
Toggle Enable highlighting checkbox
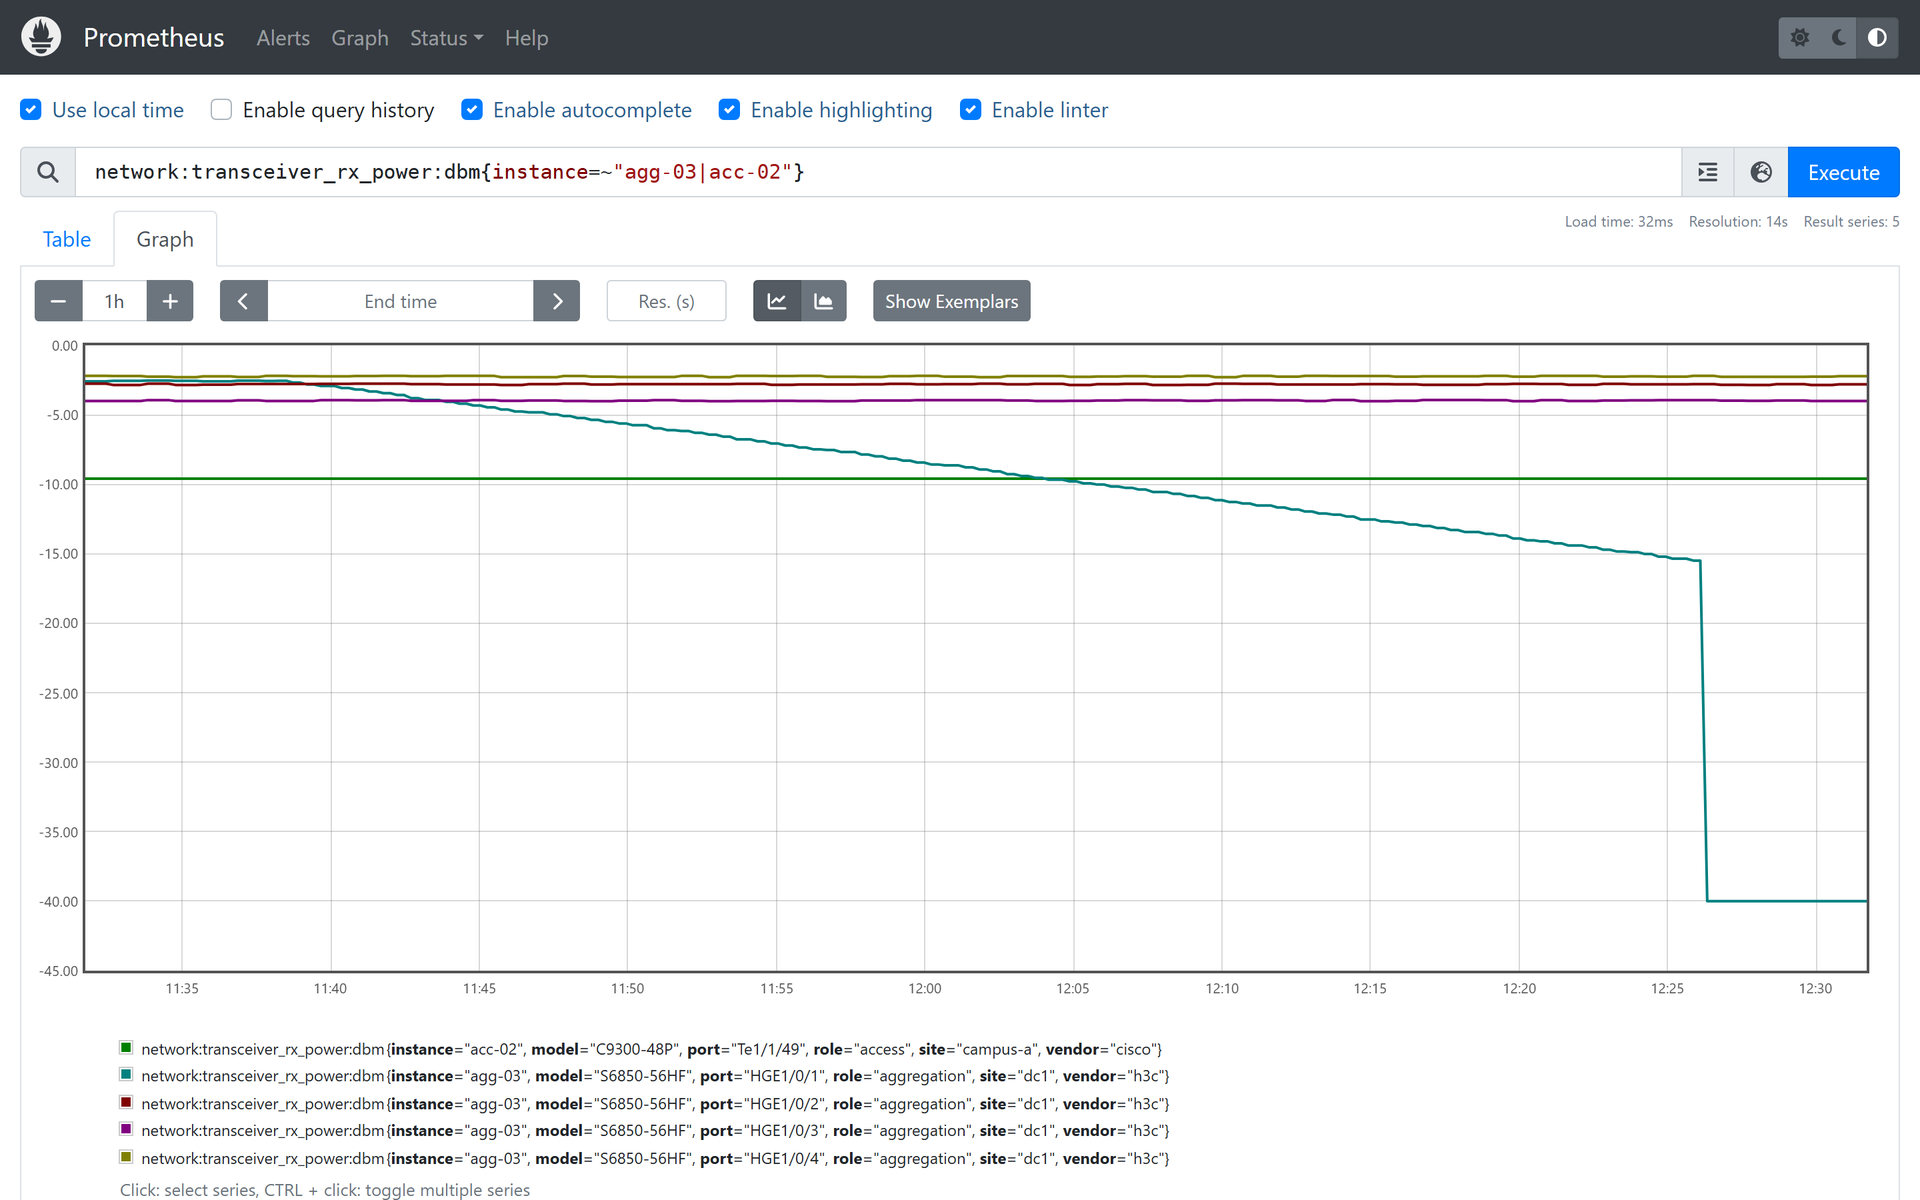point(730,110)
